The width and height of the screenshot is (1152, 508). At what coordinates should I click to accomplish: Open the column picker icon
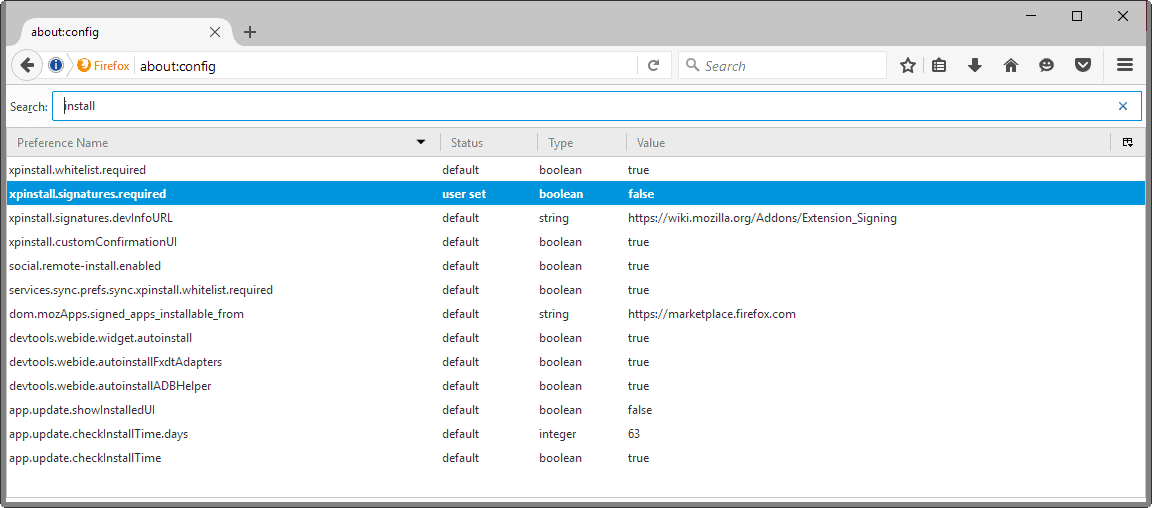pos(1128,143)
